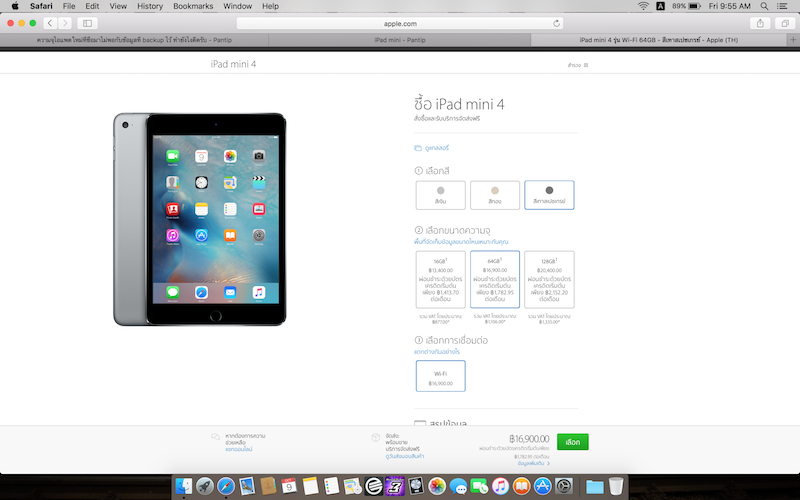The width and height of the screenshot is (800, 500).
Task: Select the space gray color option
Action: (549, 195)
